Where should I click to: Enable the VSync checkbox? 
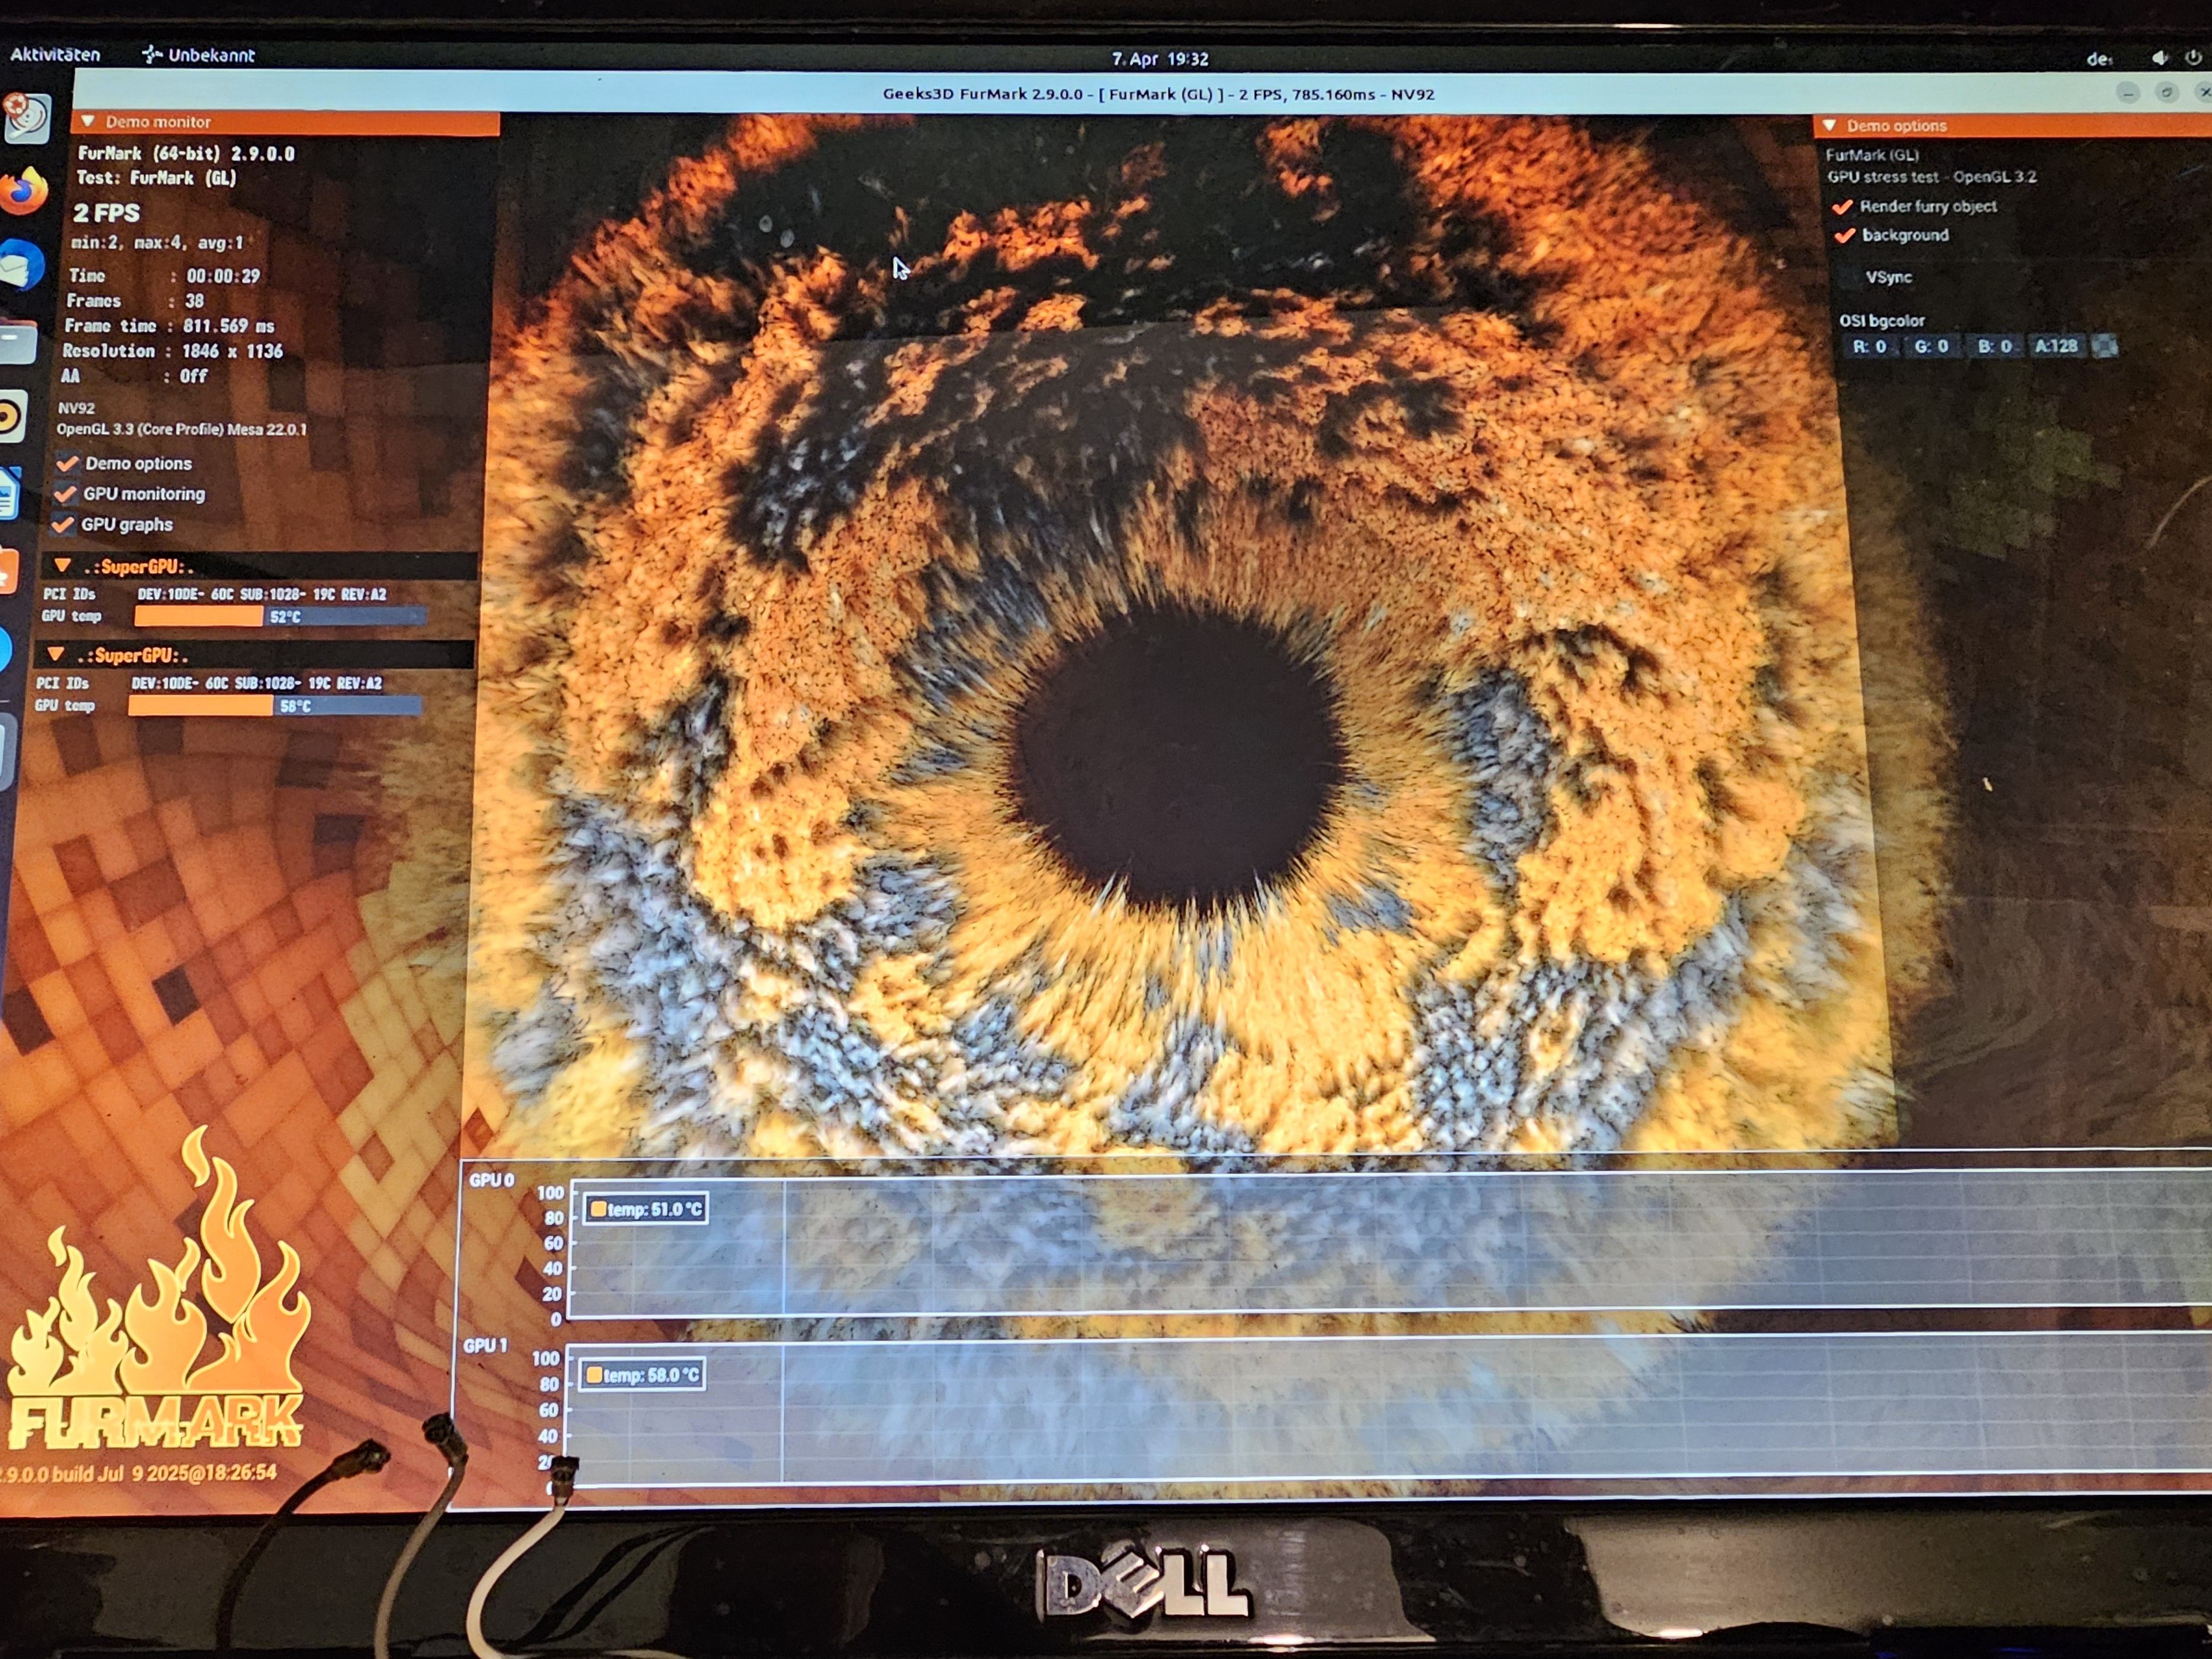click(1848, 277)
